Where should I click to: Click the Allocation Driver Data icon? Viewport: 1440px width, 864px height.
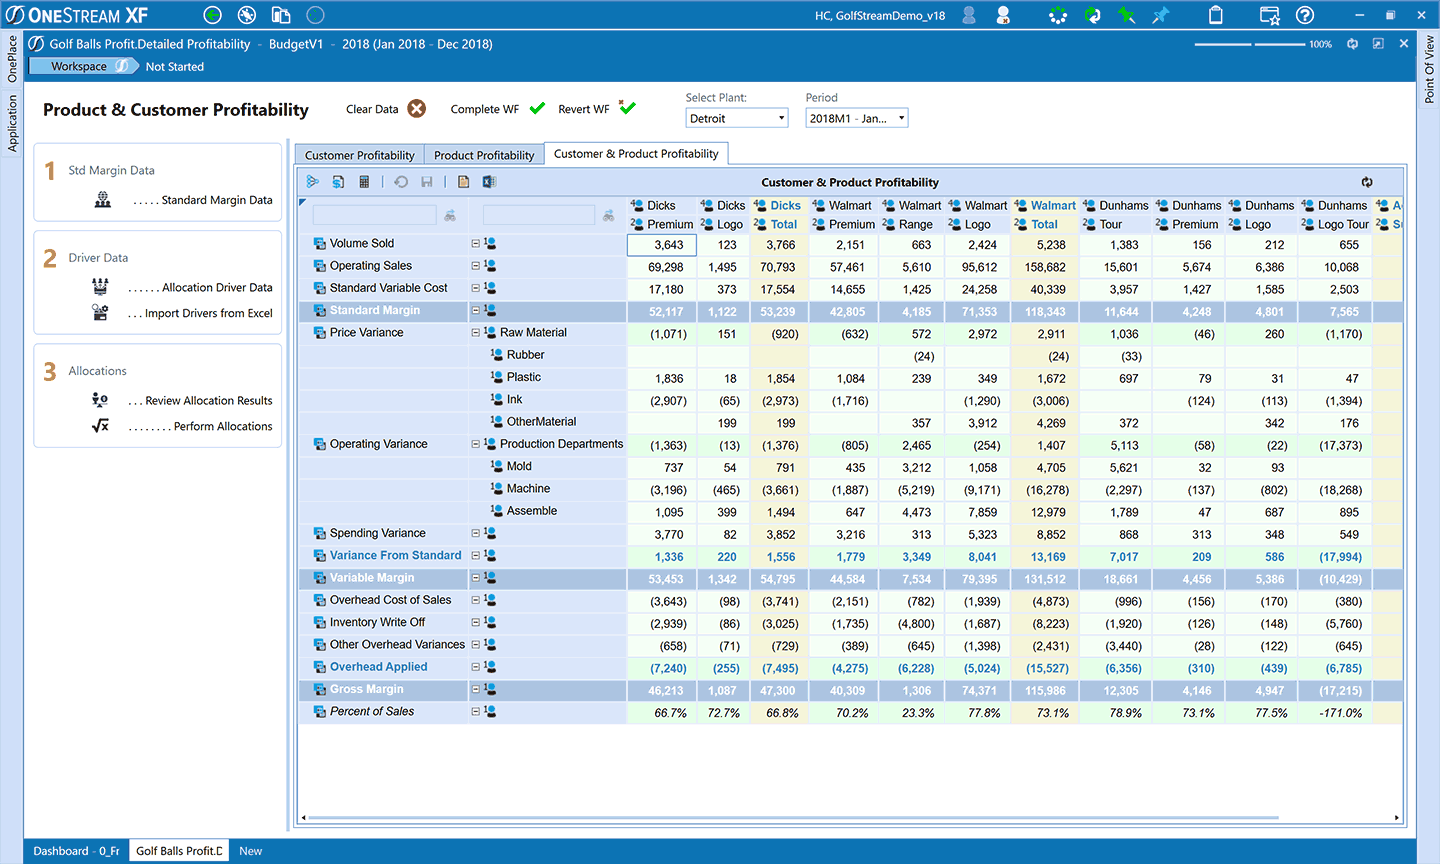pyautogui.click(x=100, y=287)
